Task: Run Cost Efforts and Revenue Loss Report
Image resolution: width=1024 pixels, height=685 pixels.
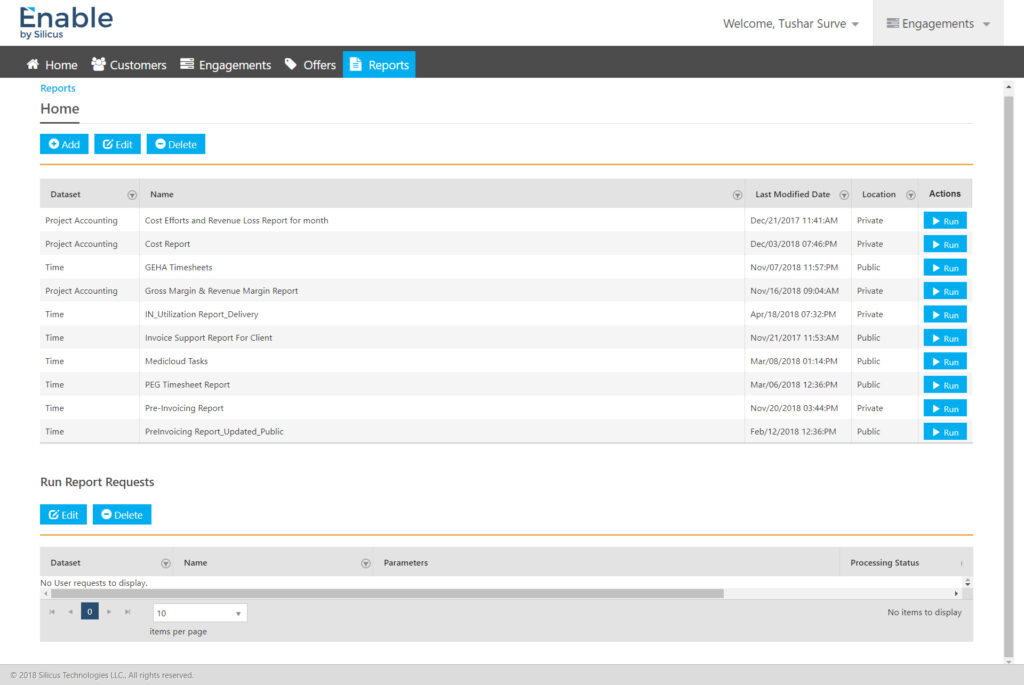Action: [x=945, y=221]
